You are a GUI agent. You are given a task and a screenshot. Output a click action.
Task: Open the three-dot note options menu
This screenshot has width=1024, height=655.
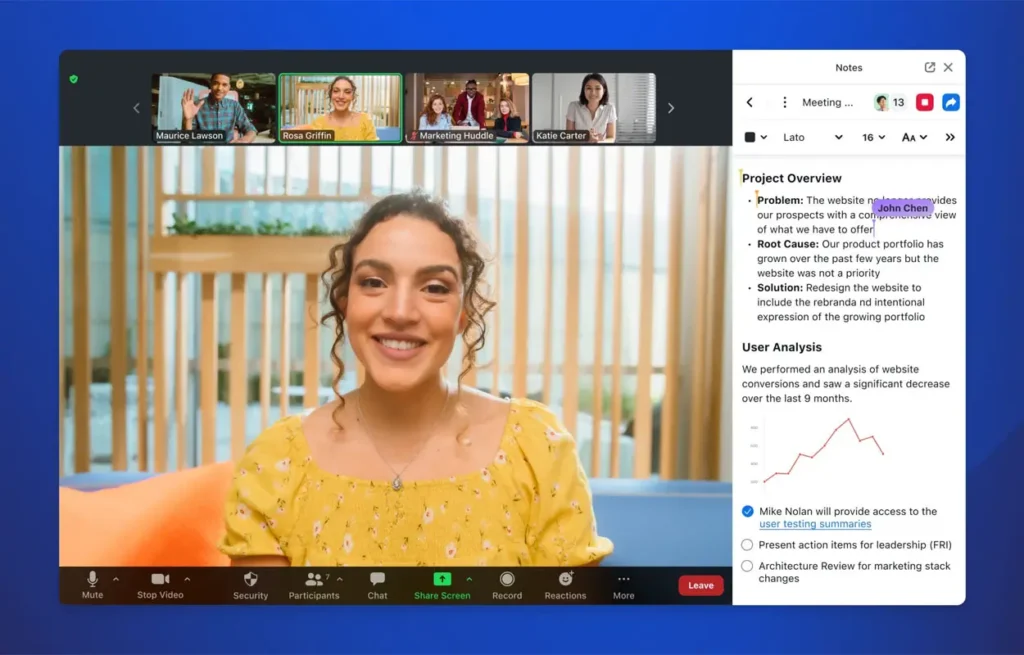pos(784,102)
